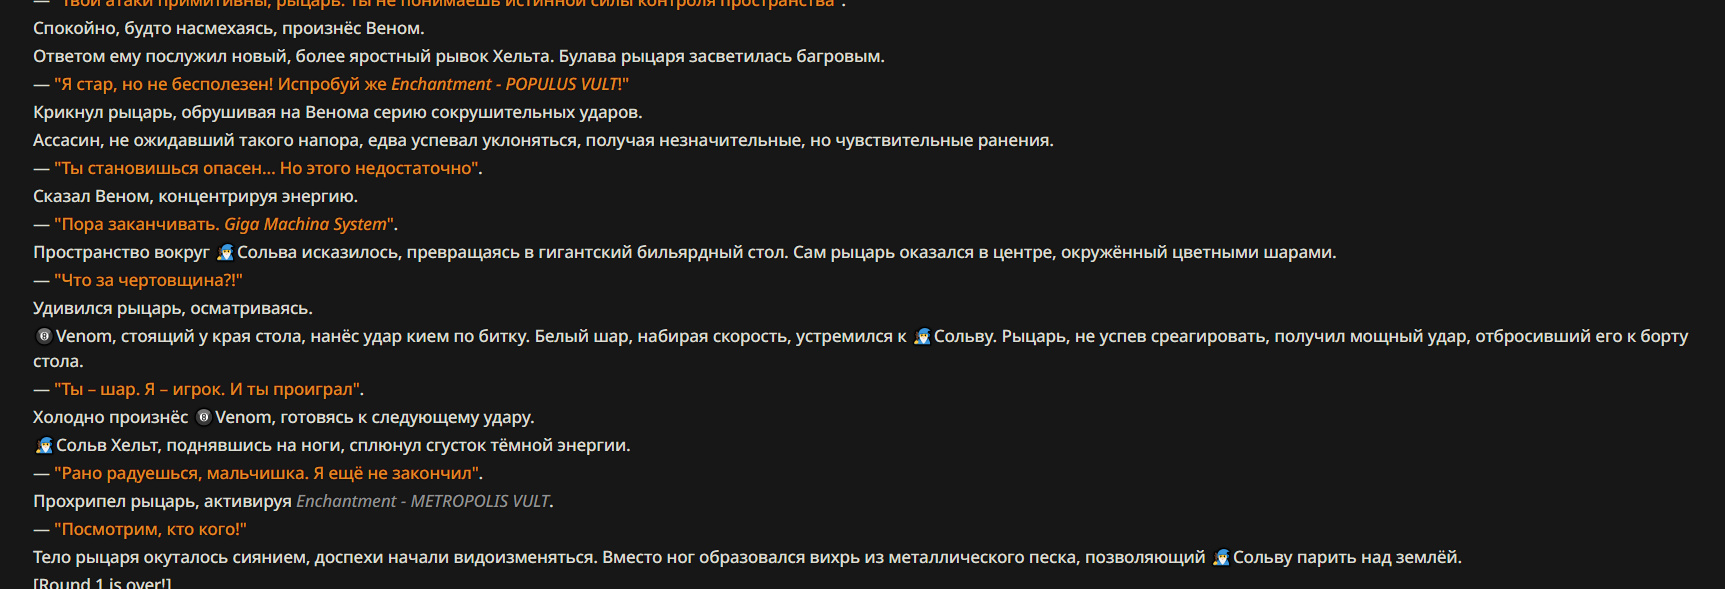Click the orange quote "Посмотрим, кто кого!"

[150, 529]
